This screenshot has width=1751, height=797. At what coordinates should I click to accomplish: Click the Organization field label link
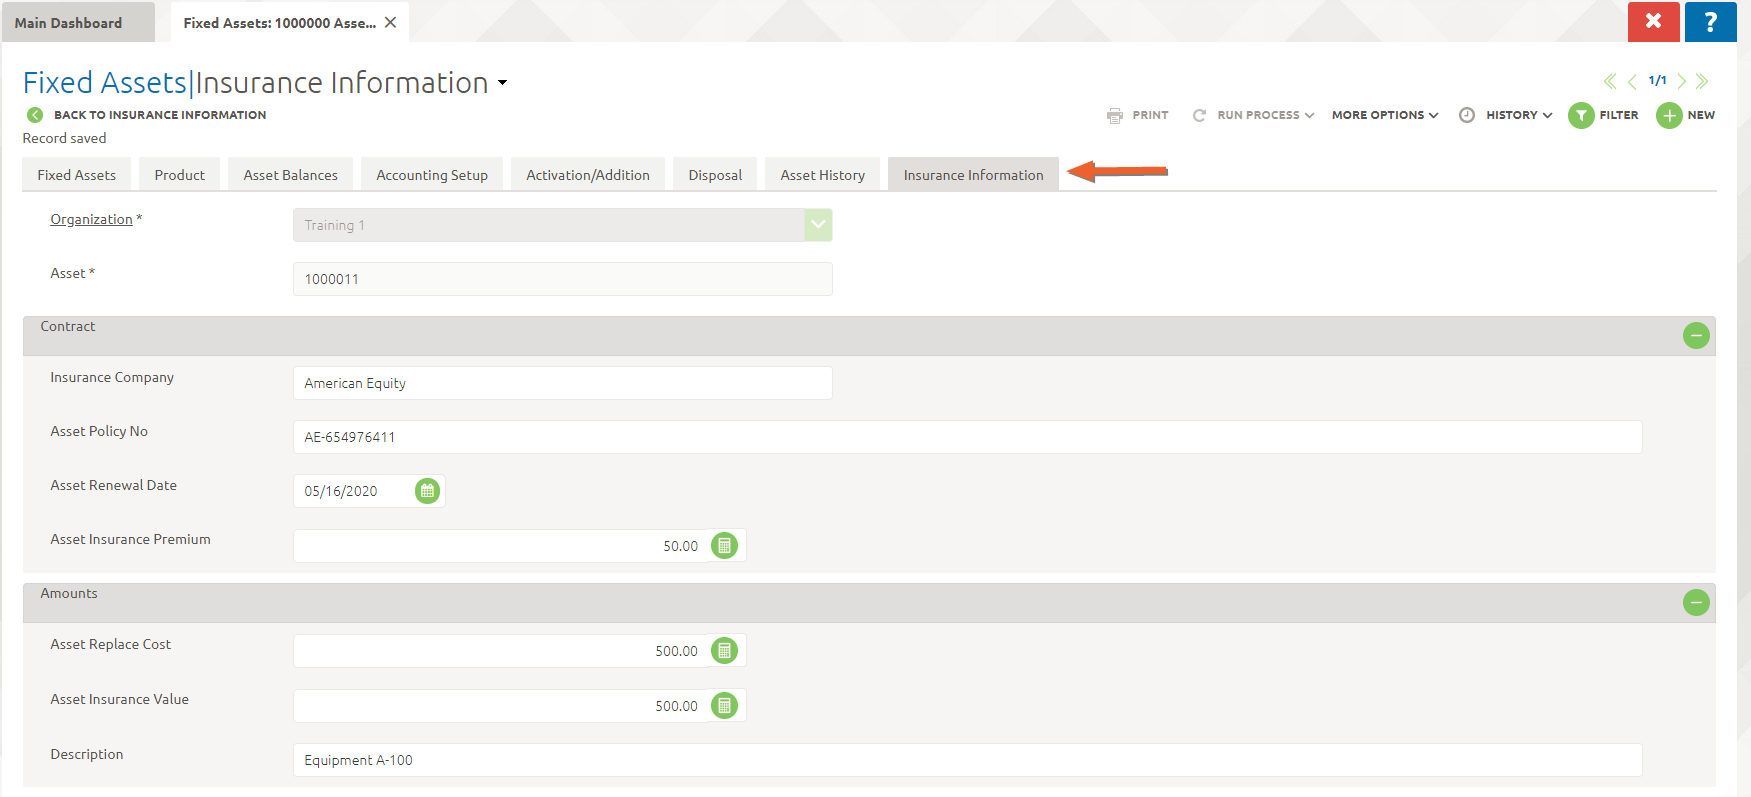click(x=91, y=219)
